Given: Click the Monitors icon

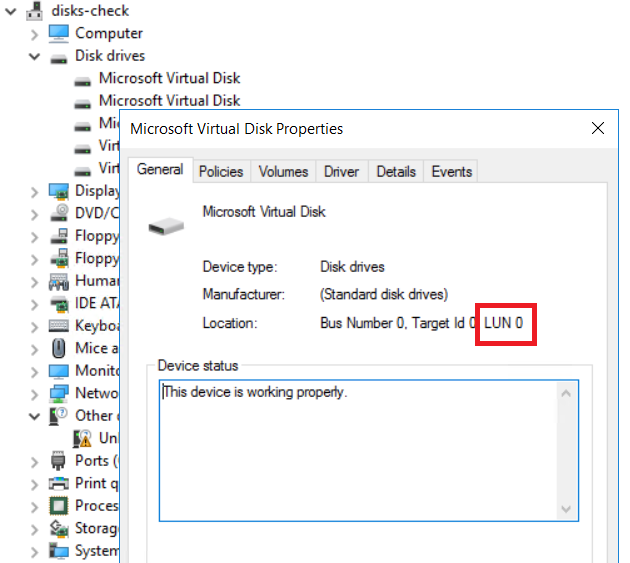Looking at the screenshot, I should pos(59,371).
